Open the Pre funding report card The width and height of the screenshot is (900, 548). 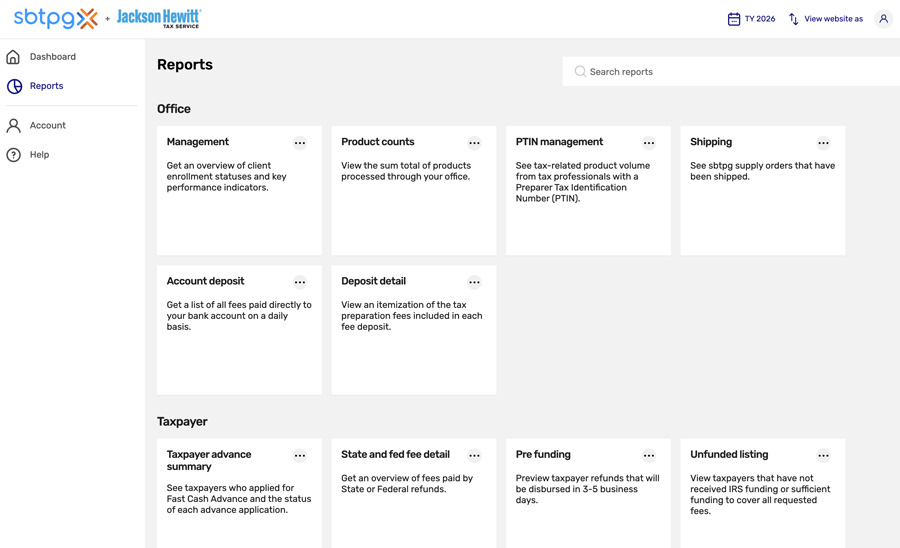click(x=544, y=455)
